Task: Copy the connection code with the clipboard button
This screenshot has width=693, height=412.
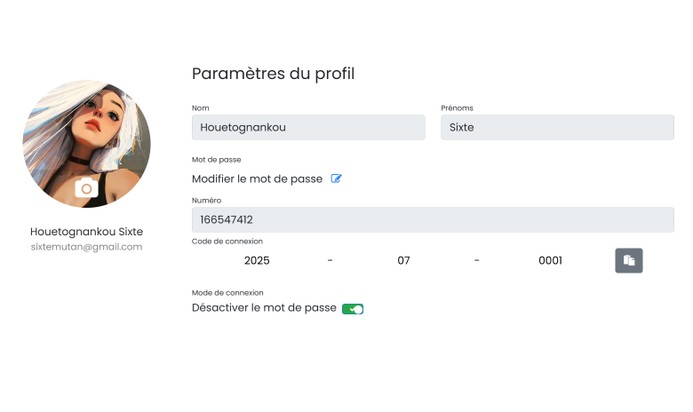Action: [628, 260]
